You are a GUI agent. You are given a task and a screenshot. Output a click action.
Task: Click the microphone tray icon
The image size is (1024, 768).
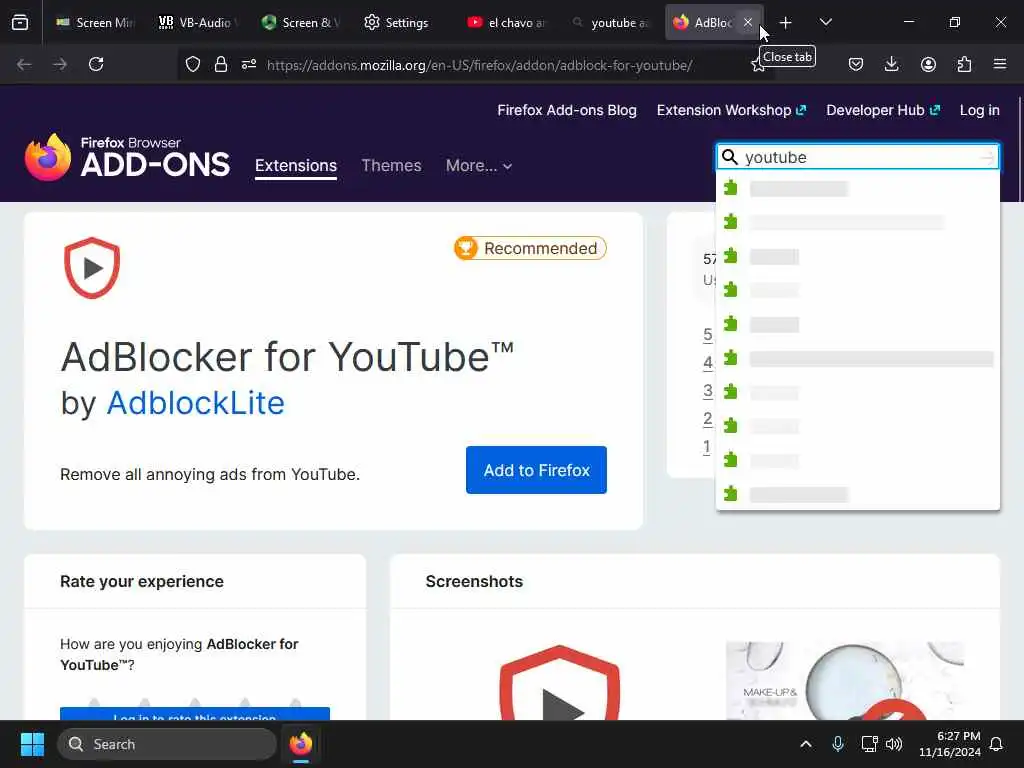[x=838, y=744]
